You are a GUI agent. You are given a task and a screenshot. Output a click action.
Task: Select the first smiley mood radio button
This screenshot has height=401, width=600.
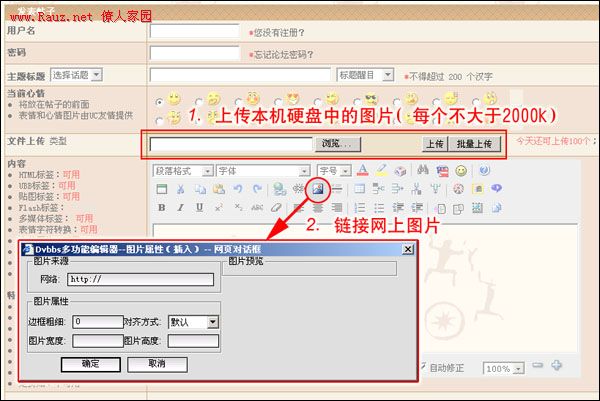click(x=158, y=102)
